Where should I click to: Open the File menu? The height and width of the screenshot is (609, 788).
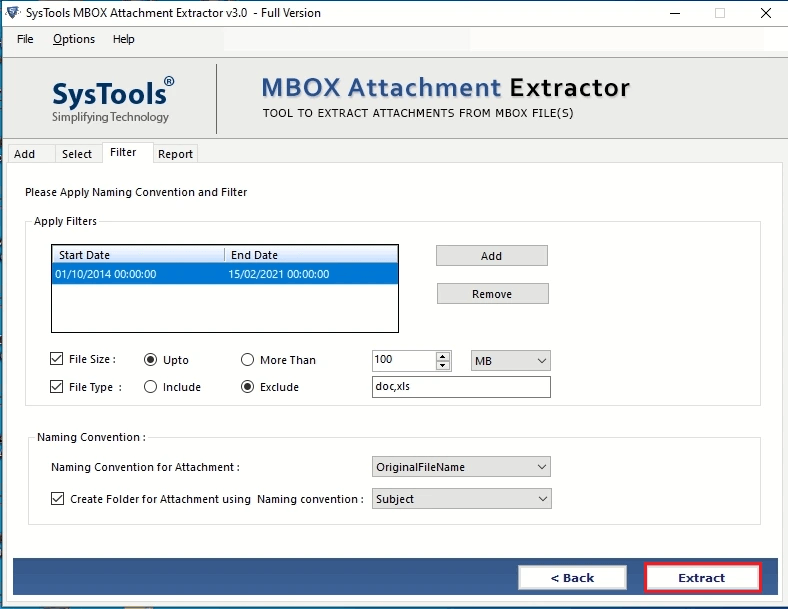coord(25,39)
